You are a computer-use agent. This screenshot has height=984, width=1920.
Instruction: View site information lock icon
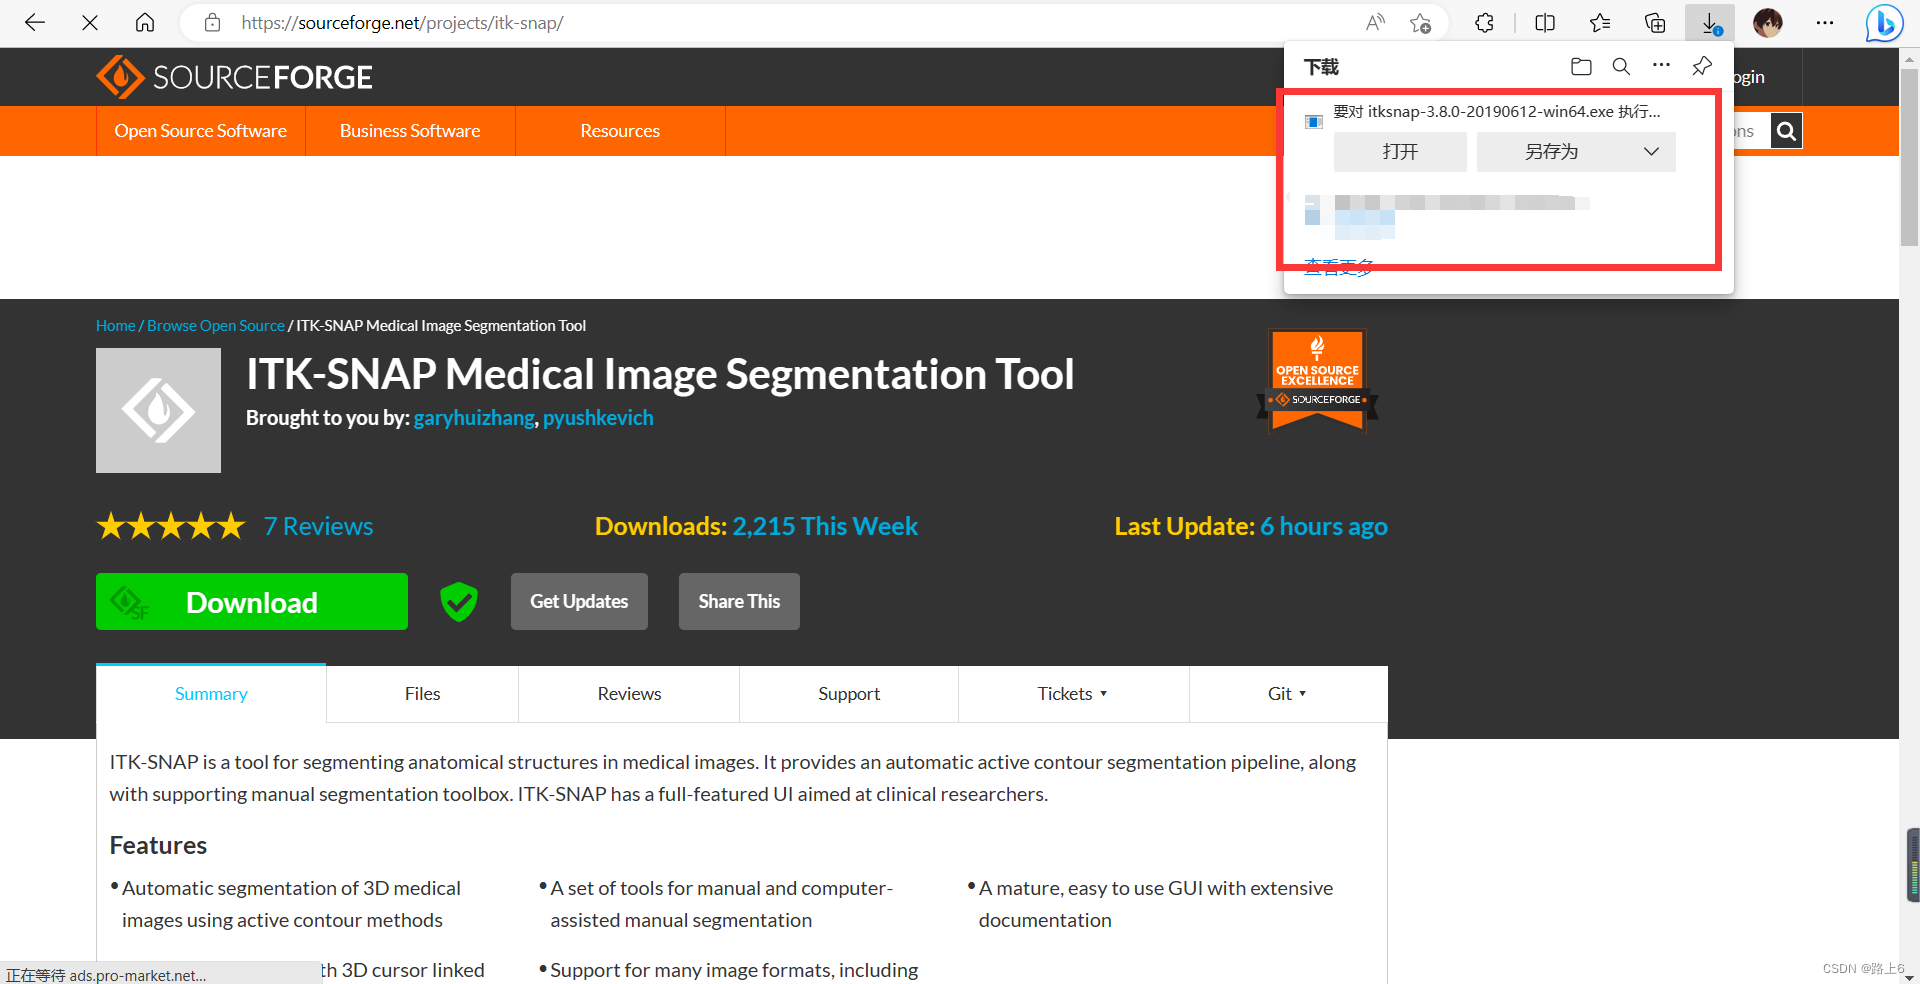tap(212, 23)
